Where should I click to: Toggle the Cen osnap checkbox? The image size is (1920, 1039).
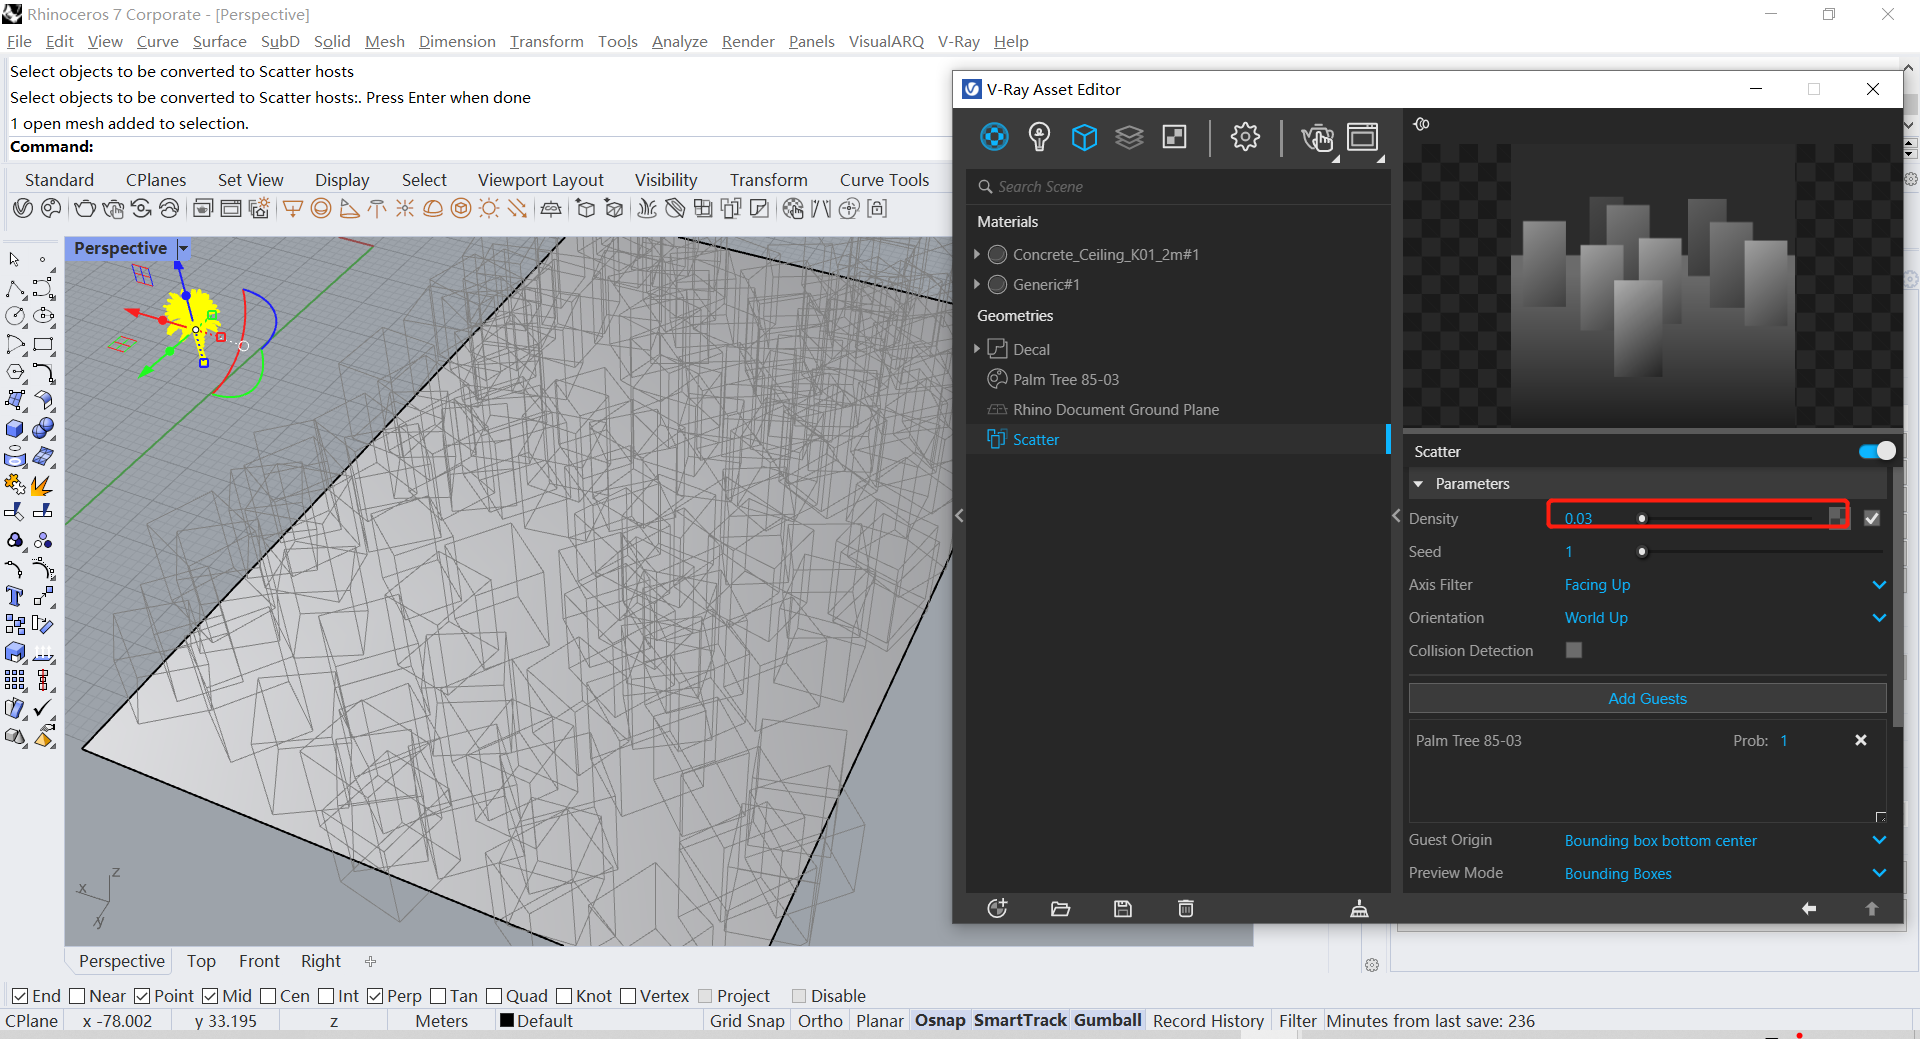pos(268,996)
